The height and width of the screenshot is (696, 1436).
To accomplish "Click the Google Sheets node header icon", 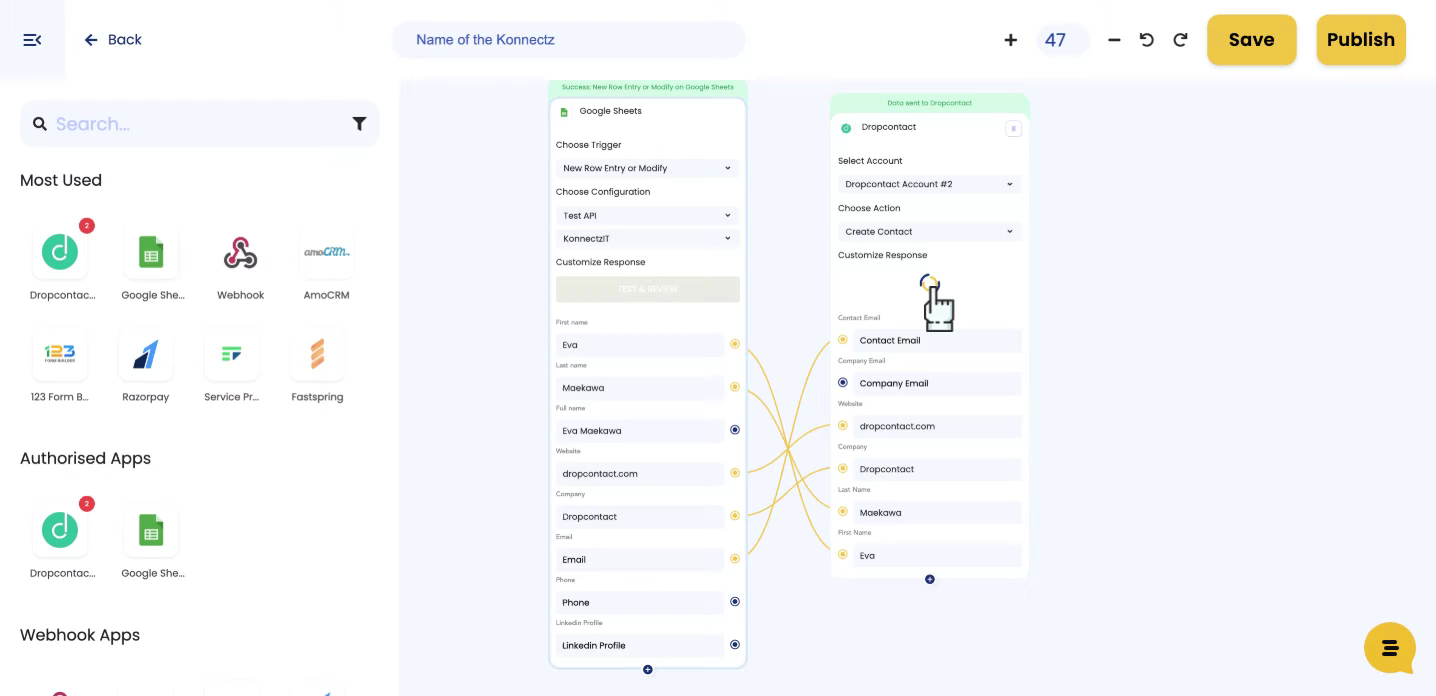I will tap(564, 112).
